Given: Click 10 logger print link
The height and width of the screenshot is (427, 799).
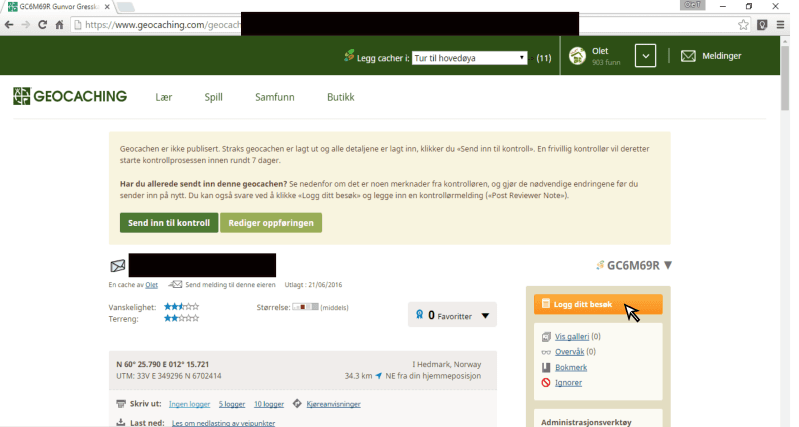Looking at the screenshot, I should coord(269,404).
